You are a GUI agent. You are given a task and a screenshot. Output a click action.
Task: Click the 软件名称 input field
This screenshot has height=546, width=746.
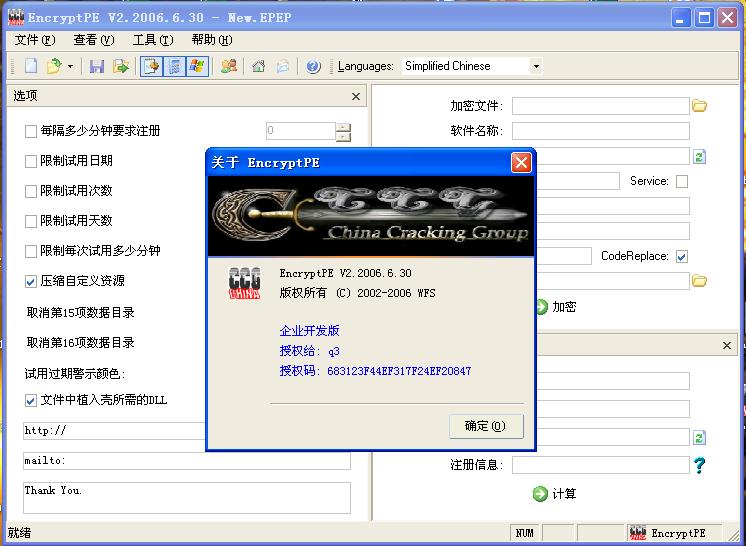coord(600,131)
